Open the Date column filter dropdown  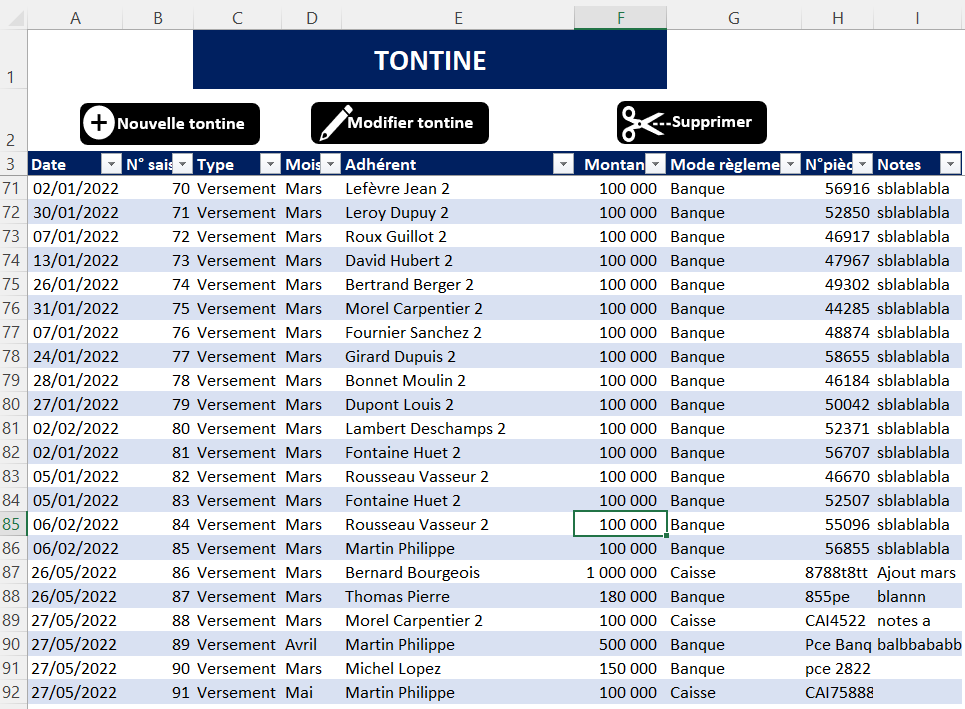pos(110,164)
